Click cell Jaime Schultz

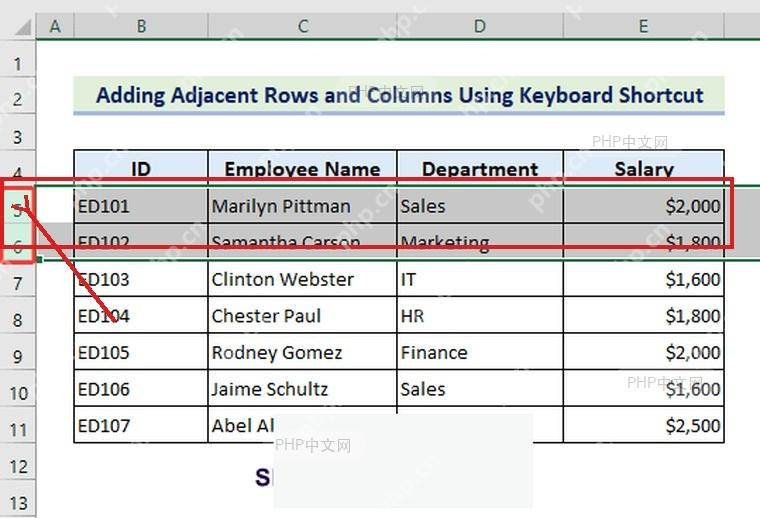point(302,389)
